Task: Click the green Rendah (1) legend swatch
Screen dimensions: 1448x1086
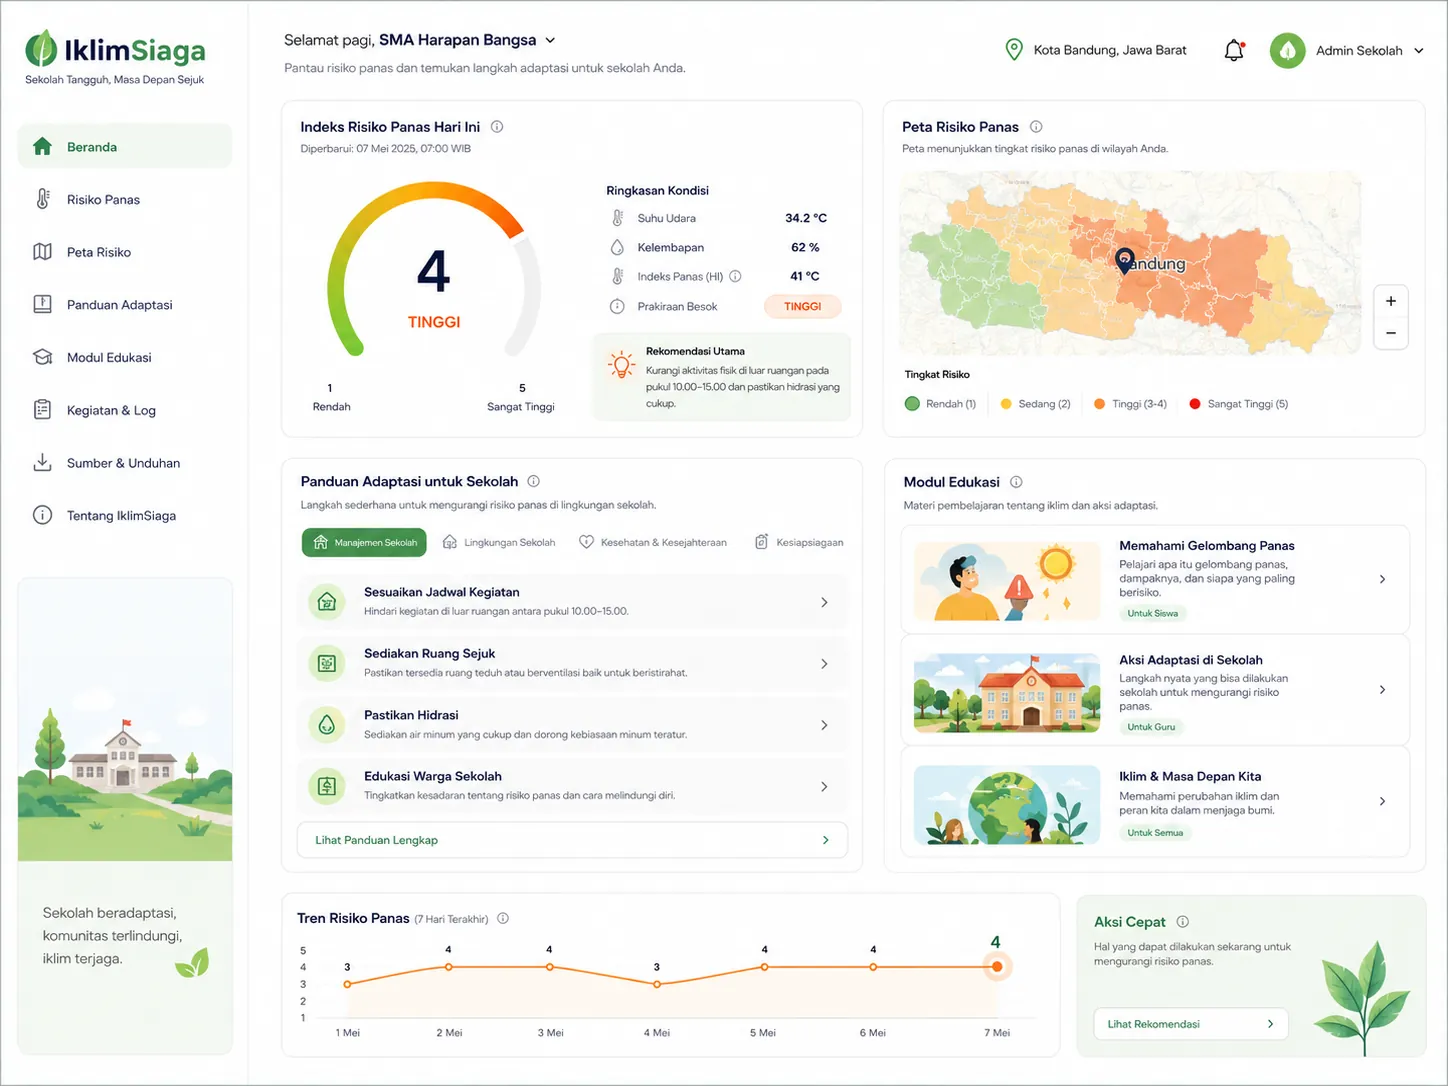Action: pyautogui.click(x=912, y=404)
